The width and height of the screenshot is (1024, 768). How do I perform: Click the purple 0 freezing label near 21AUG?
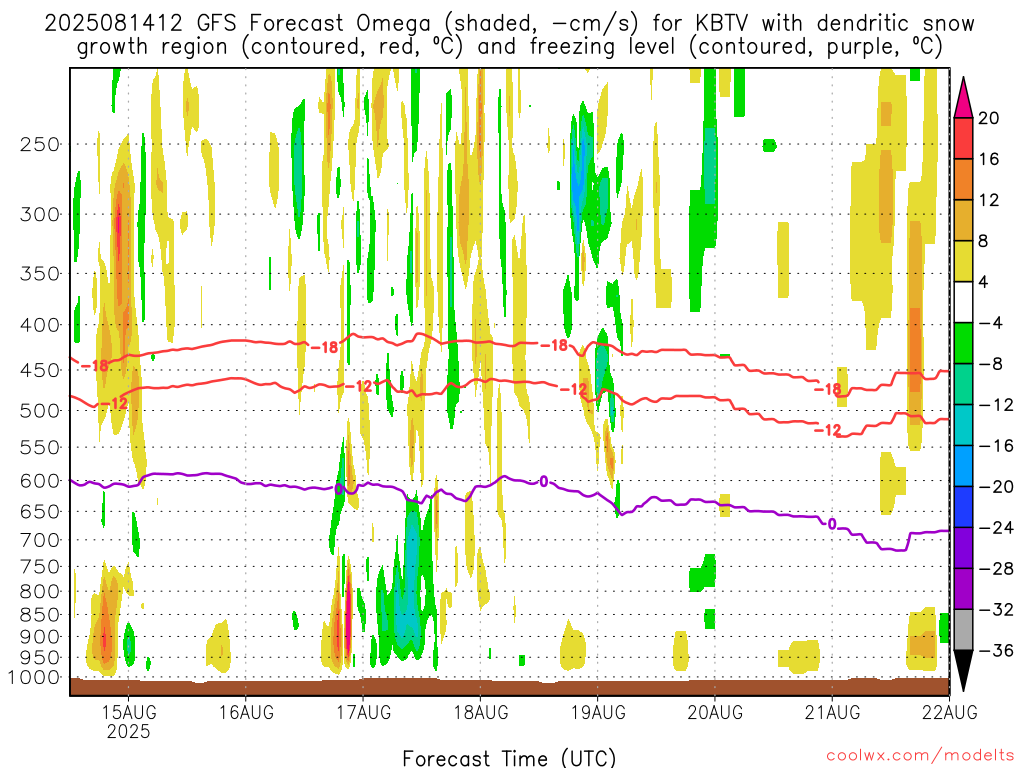832,524
